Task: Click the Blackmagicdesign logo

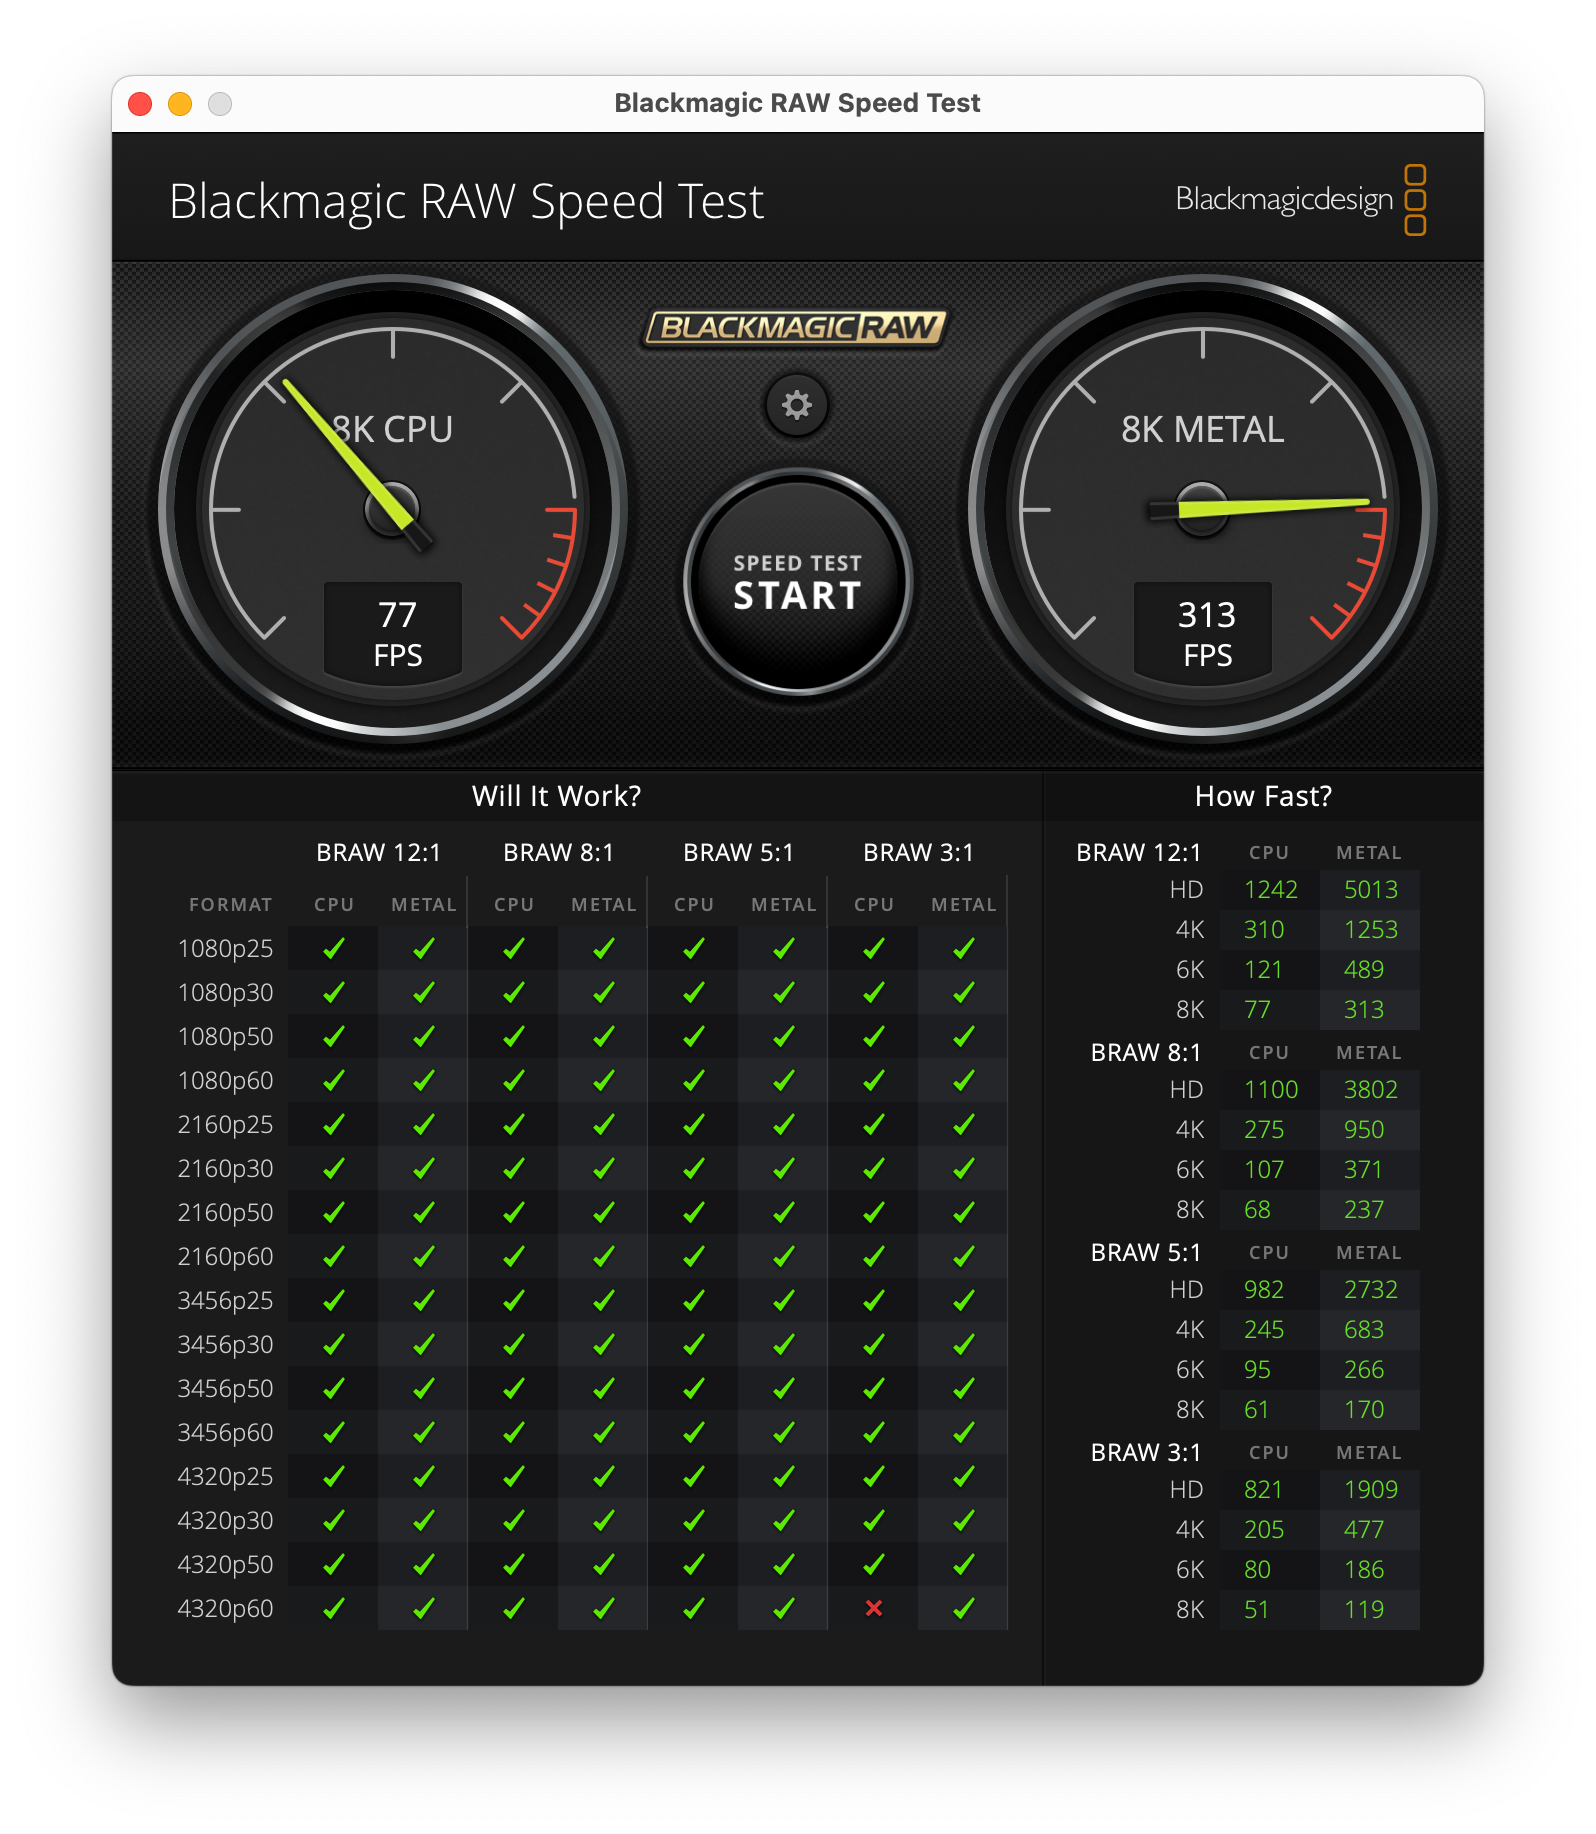Action: click(1300, 200)
